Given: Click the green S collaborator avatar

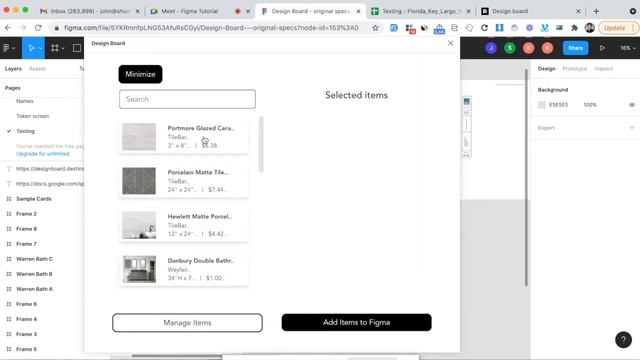Looking at the screenshot, I should (509, 48).
